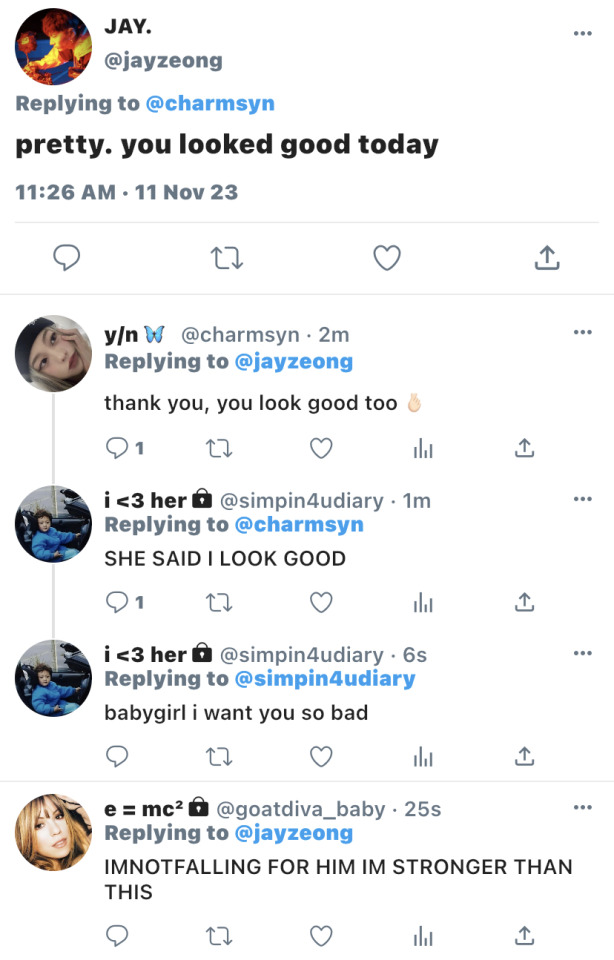Image resolution: width=614 pixels, height=960 pixels.
Task: Like y/n's "thank you" reply
Action: coord(320,449)
